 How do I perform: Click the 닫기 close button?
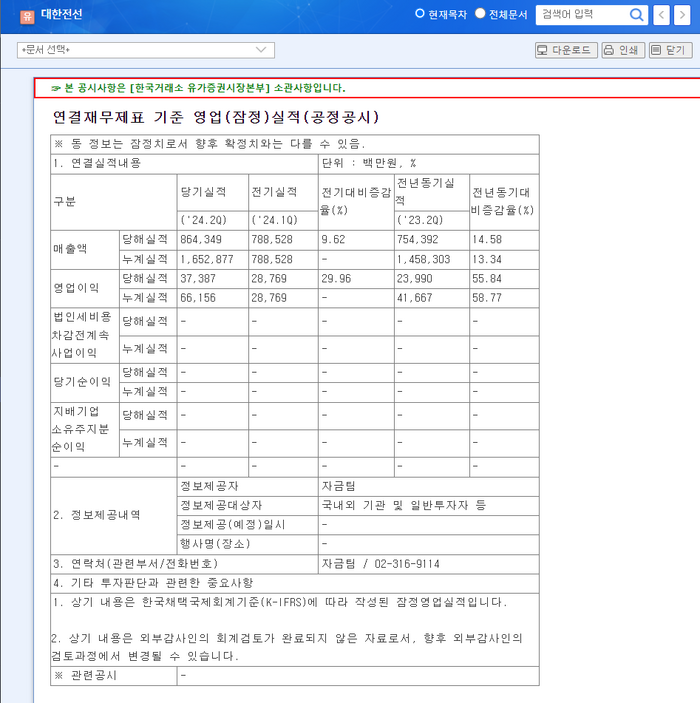(670, 50)
